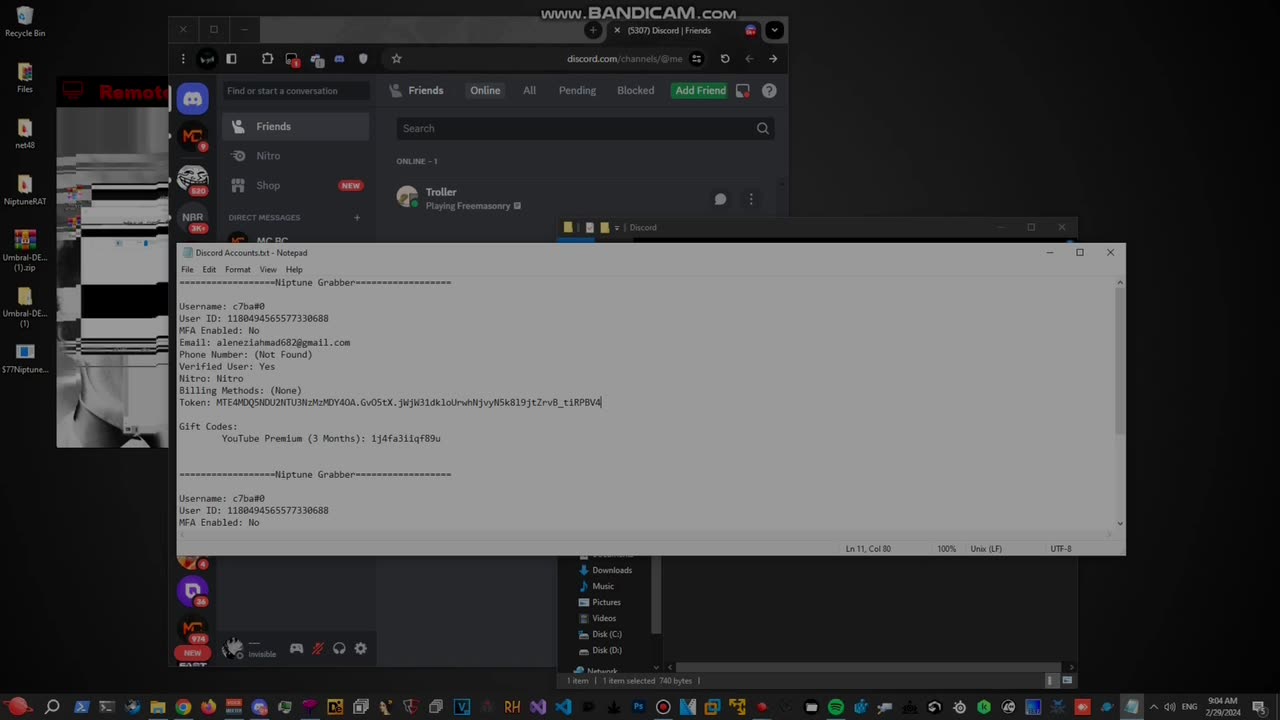Click the Add Friend button
Viewport: 1280px width, 720px height.
[x=700, y=90]
